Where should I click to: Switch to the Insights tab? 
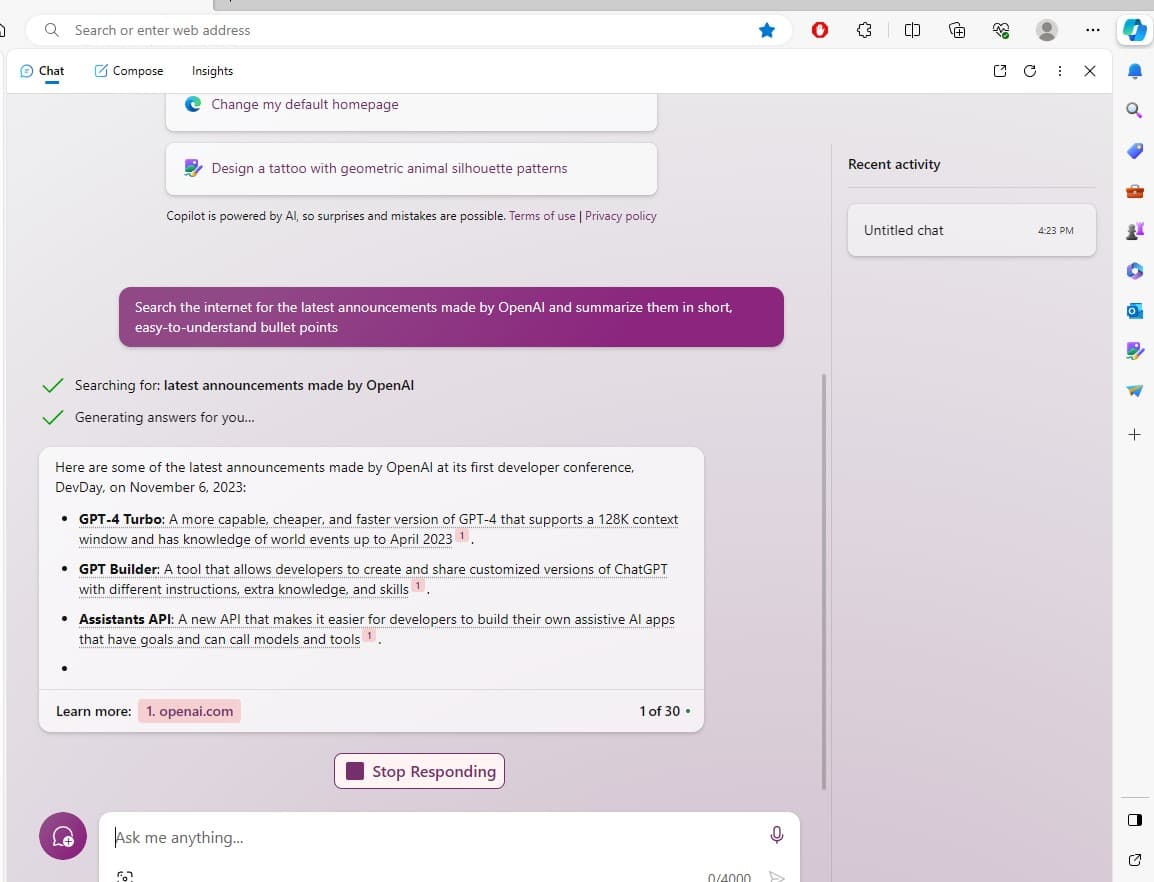(x=212, y=71)
